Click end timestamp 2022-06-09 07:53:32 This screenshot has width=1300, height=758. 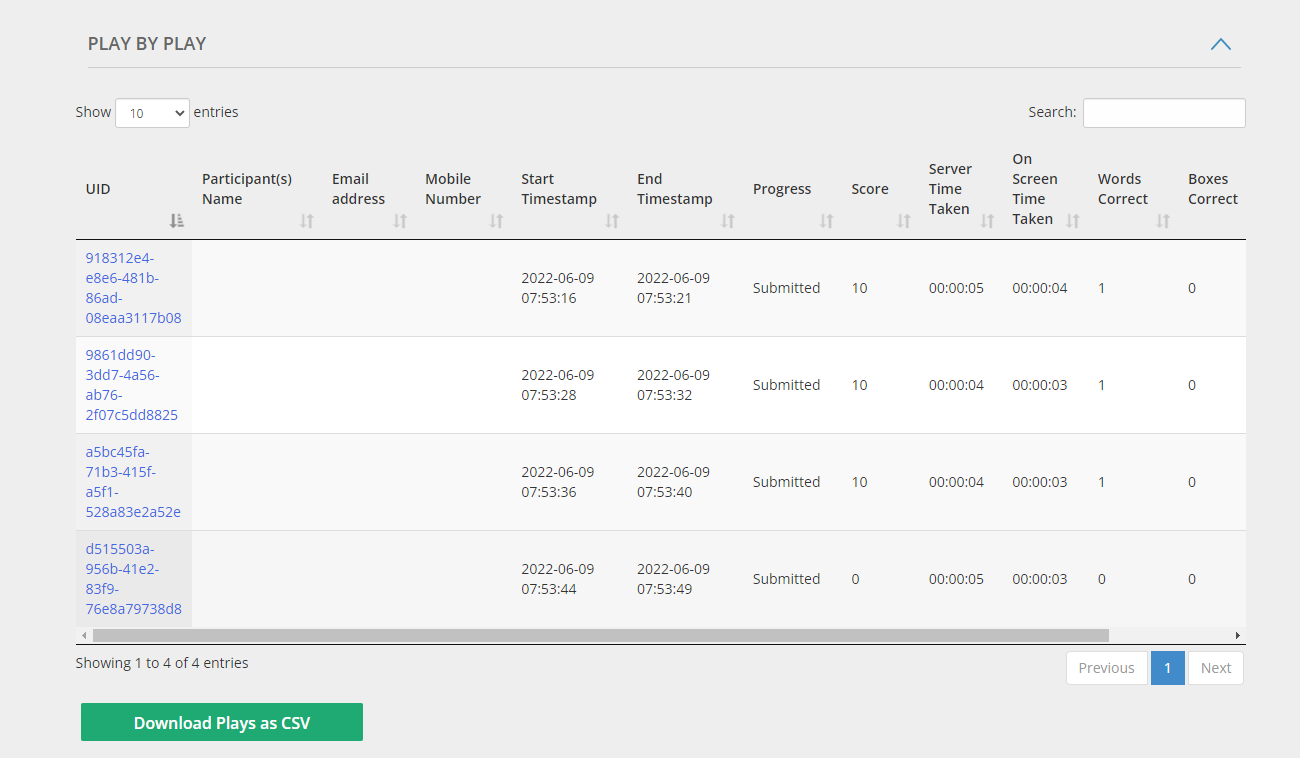point(673,385)
